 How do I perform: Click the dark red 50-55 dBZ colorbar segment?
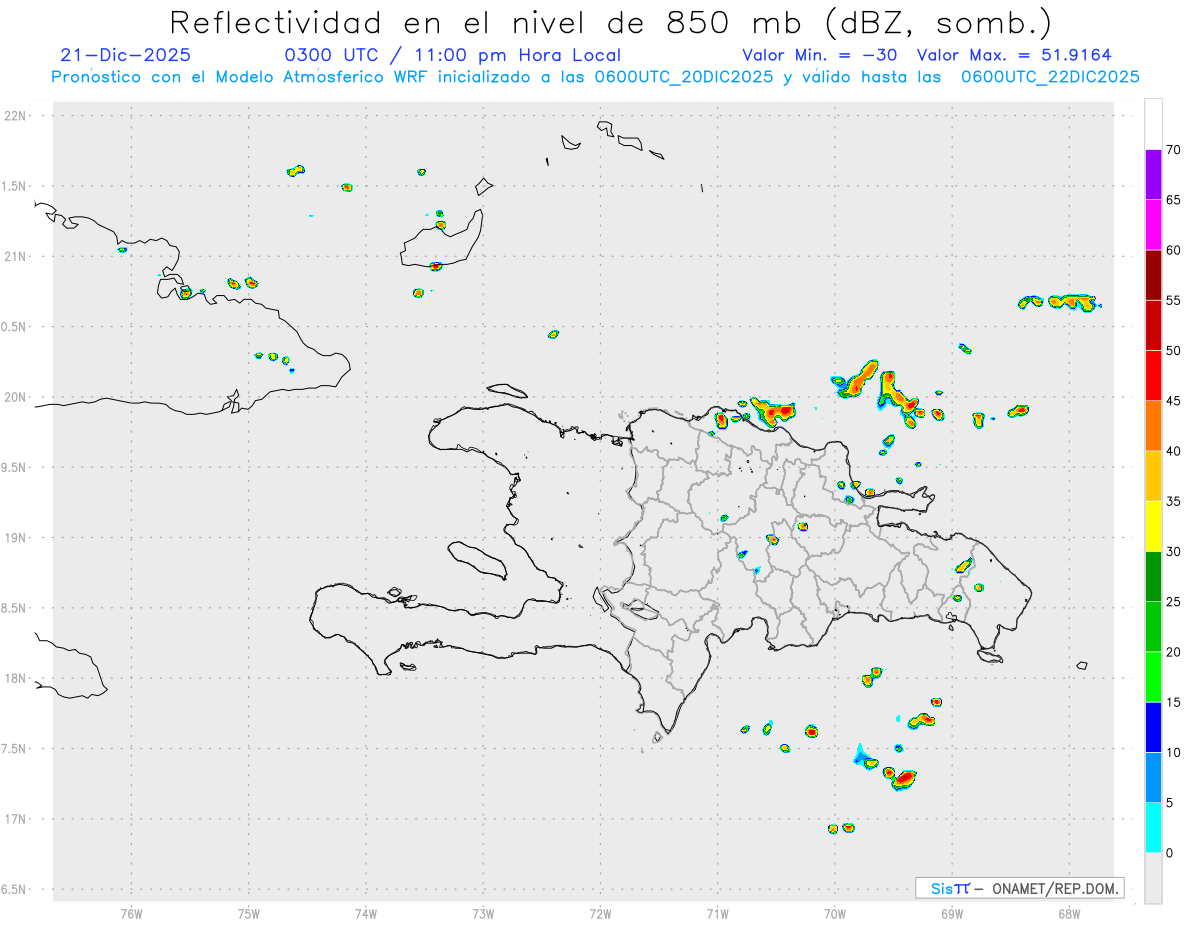click(1153, 325)
